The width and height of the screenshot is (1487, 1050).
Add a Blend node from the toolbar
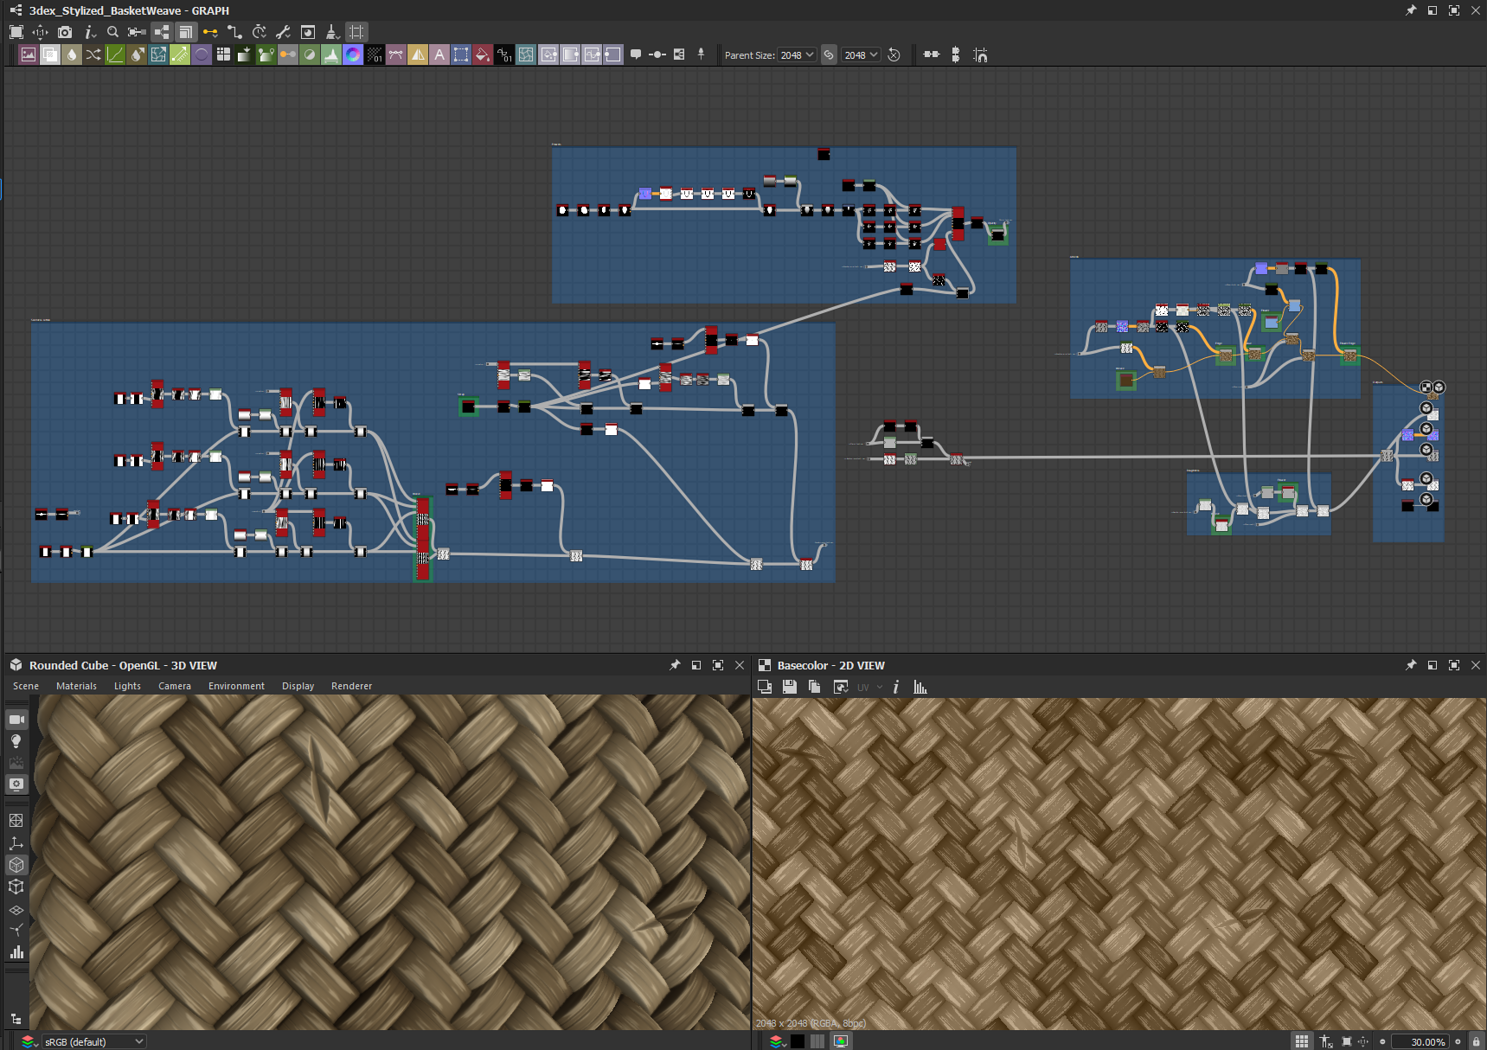click(50, 55)
